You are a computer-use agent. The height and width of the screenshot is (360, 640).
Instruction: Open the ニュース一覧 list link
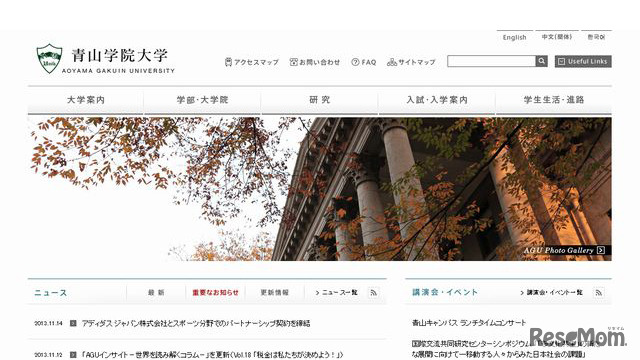[x=336, y=293]
